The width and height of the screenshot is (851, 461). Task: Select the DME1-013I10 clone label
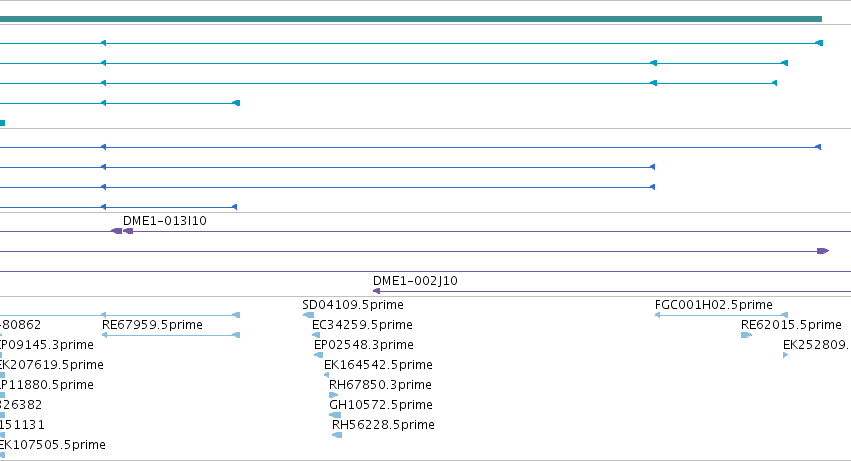point(165,221)
